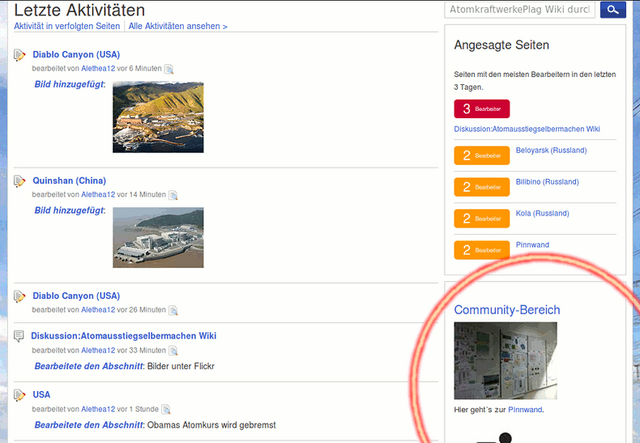Open 'Alle Aktivitäten ansehen' link
The height and width of the screenshot is (443, 640).
click(x=178, y=26)
